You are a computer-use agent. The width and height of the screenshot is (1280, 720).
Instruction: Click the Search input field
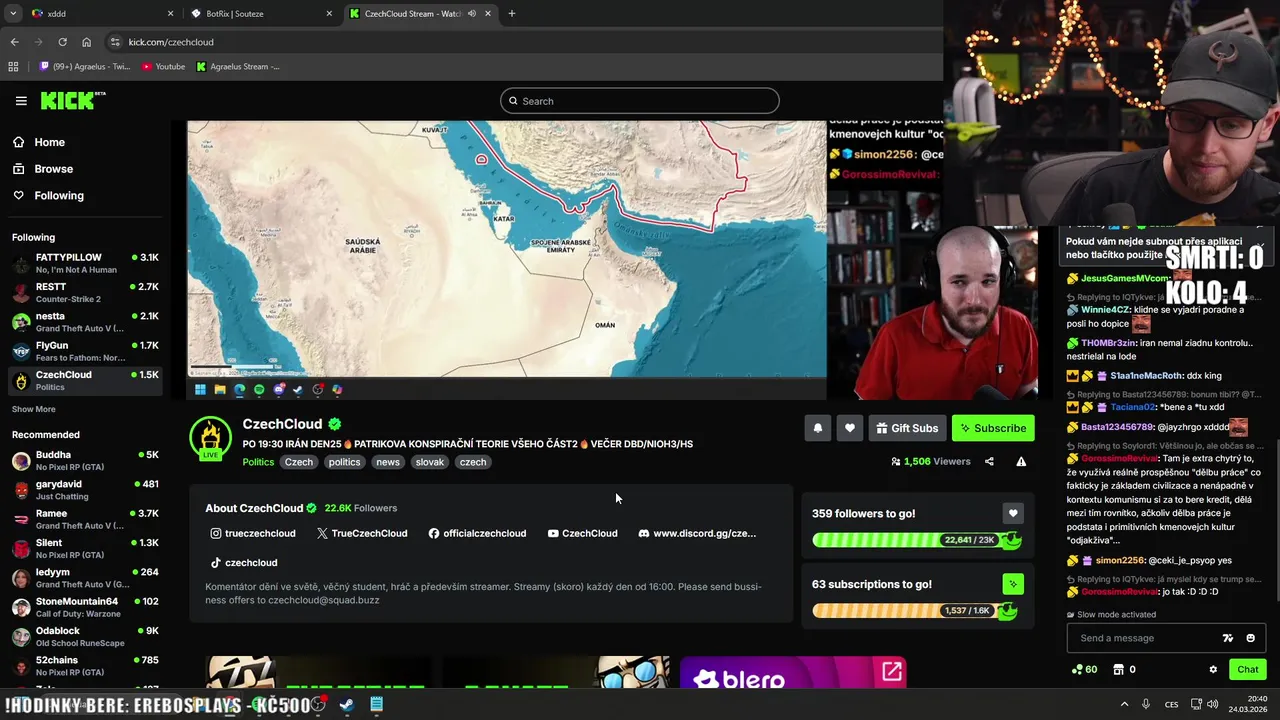pos(640,101)
